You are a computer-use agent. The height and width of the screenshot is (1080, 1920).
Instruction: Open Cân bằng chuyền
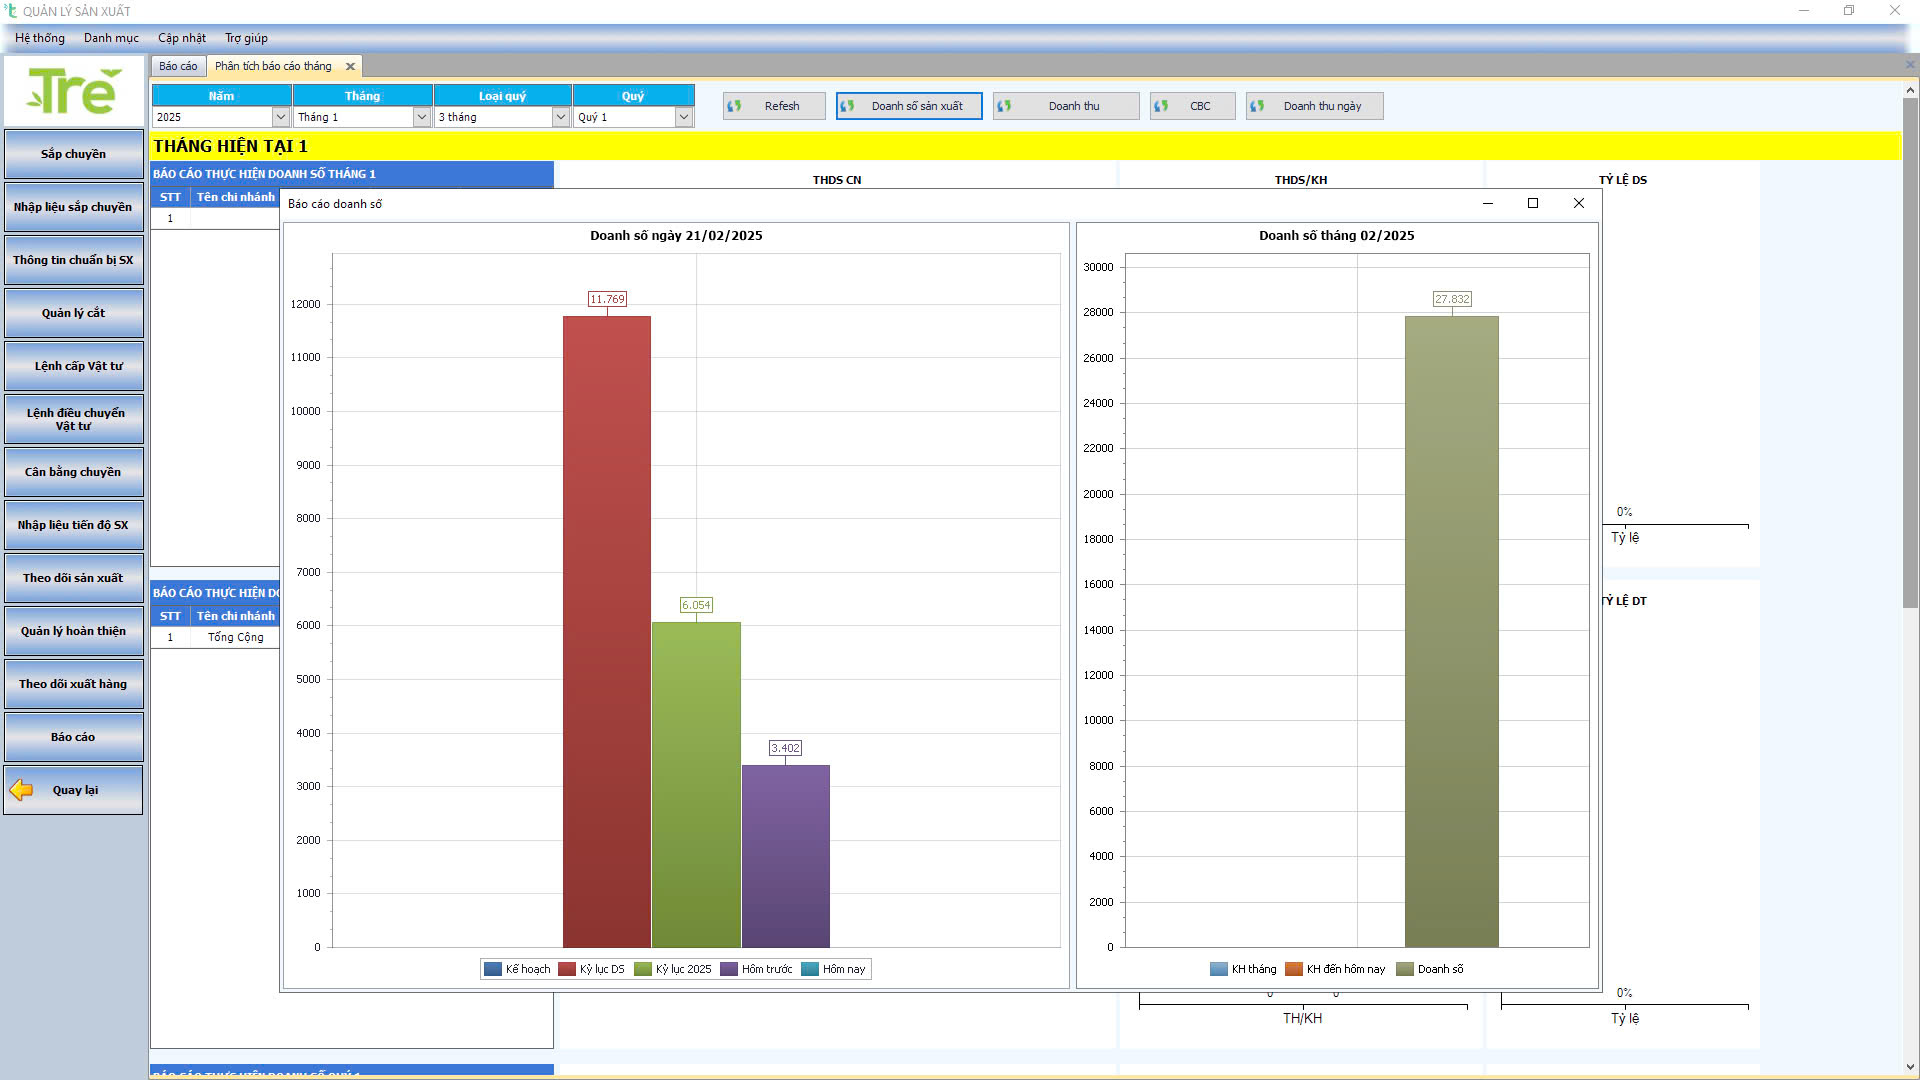pos(74,472)
